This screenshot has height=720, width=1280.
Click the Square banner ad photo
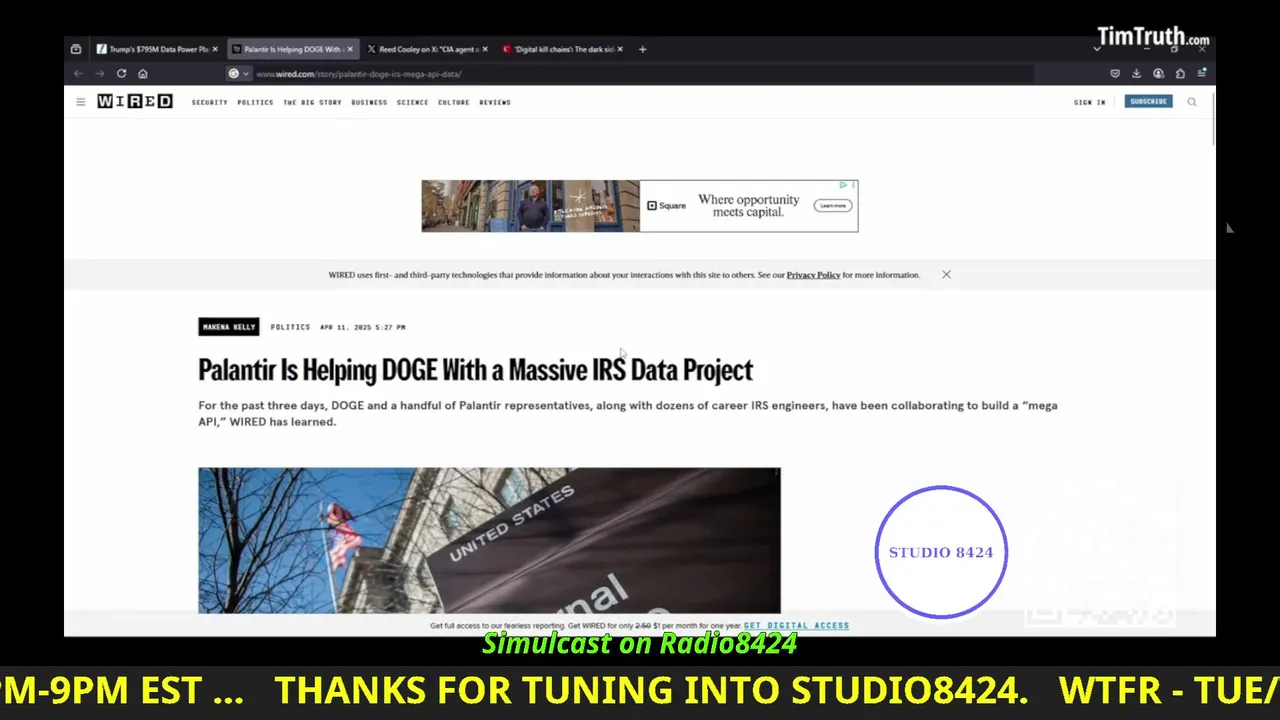530,206
